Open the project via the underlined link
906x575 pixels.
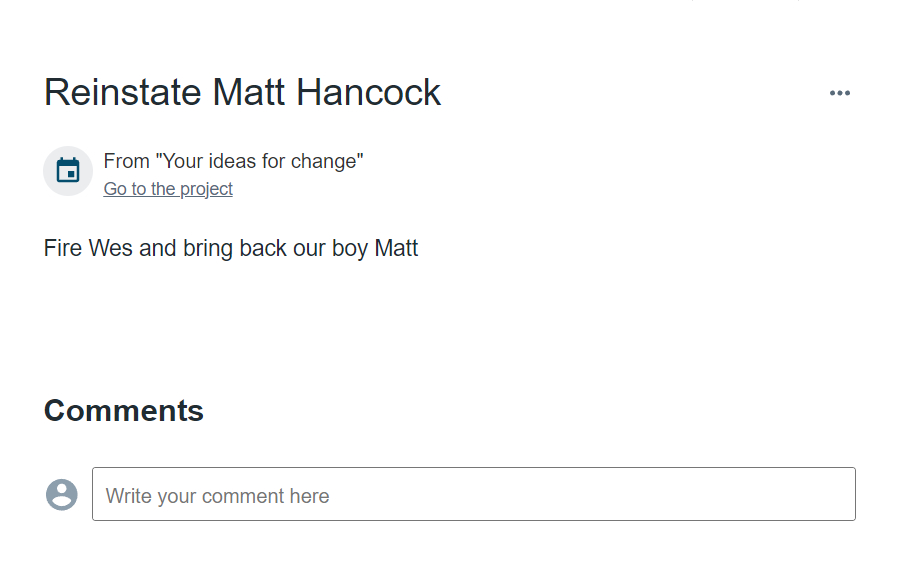[x=168, y=189]
